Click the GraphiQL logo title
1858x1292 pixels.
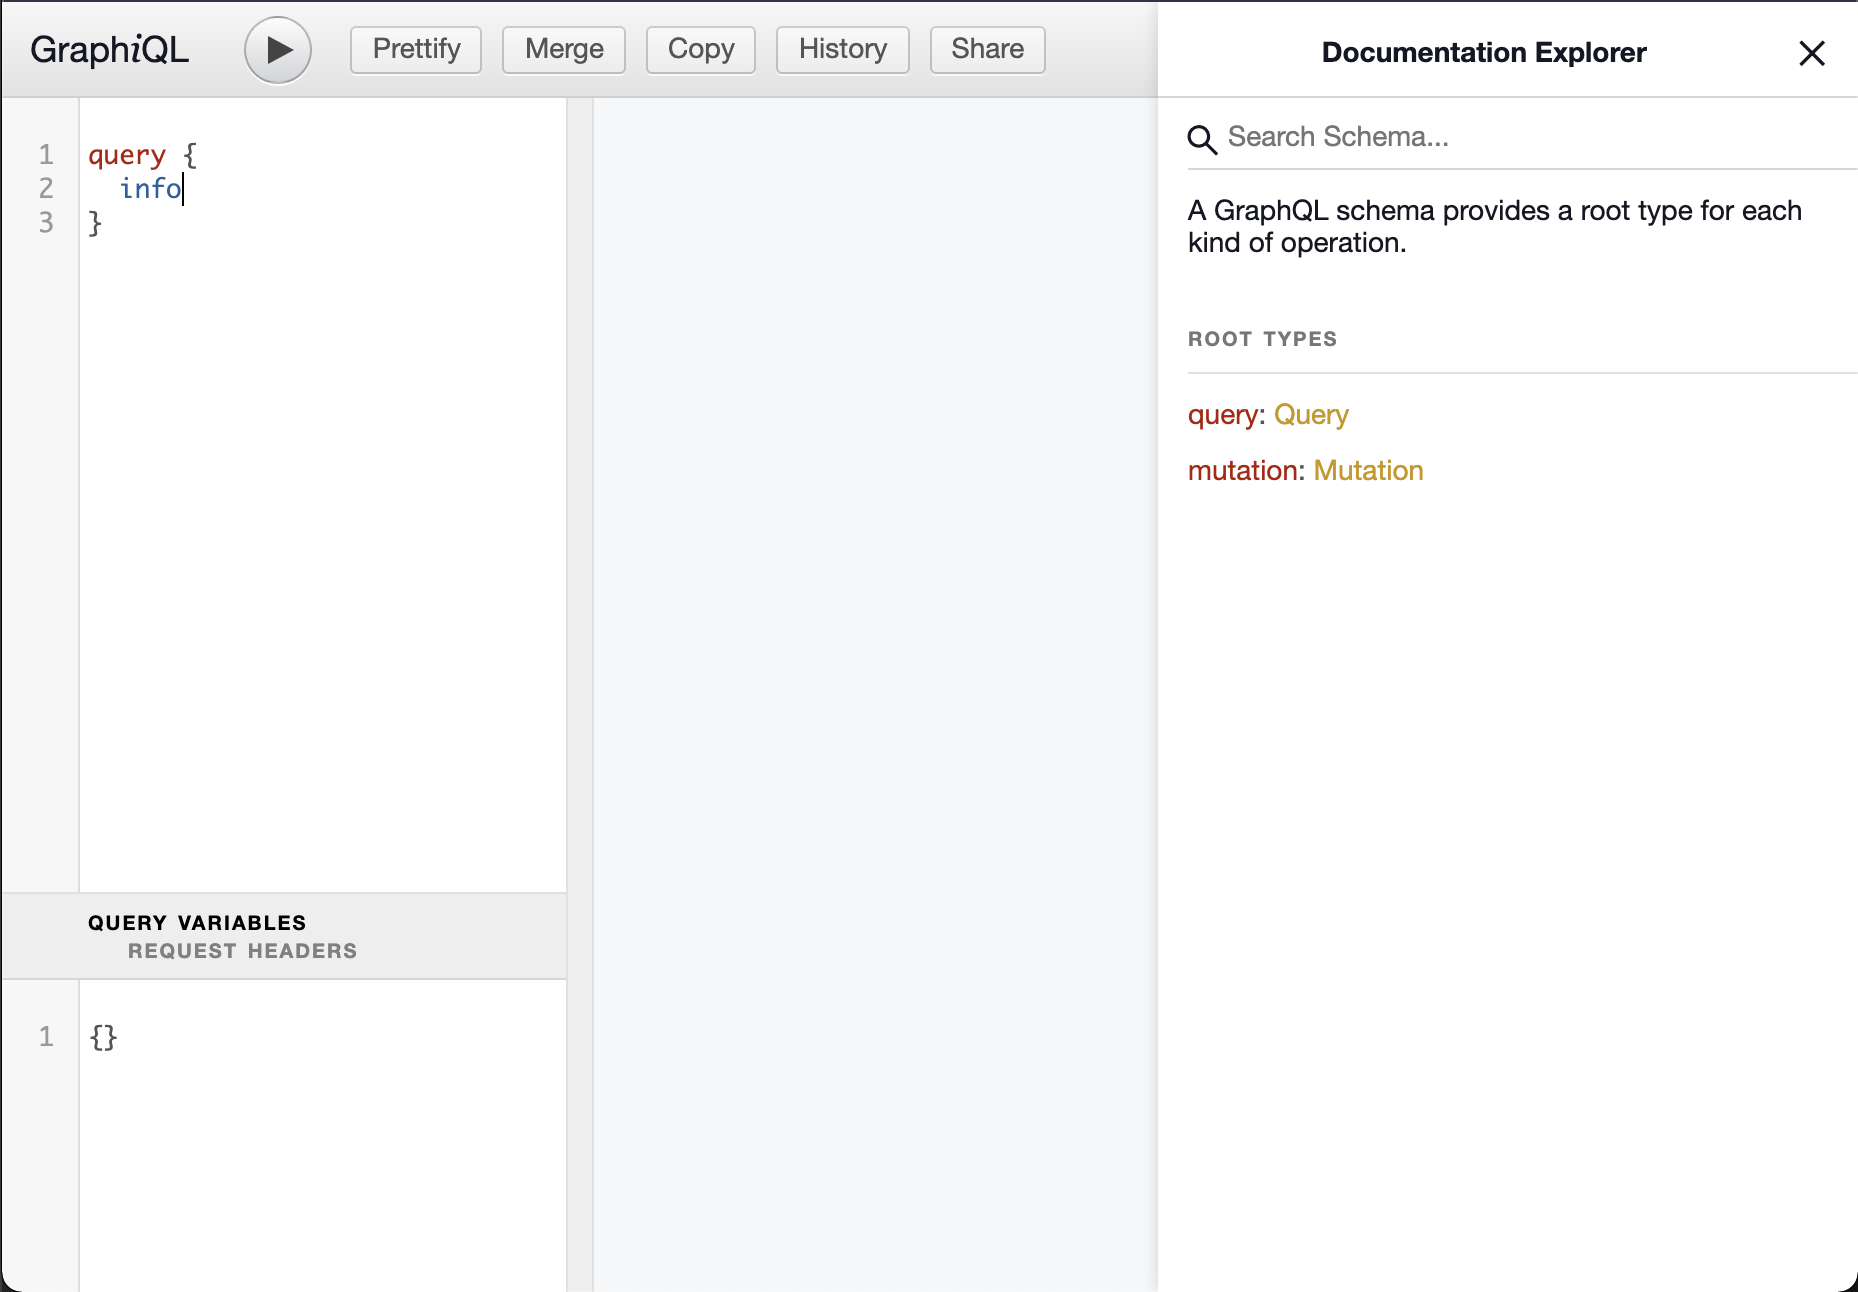109,49
